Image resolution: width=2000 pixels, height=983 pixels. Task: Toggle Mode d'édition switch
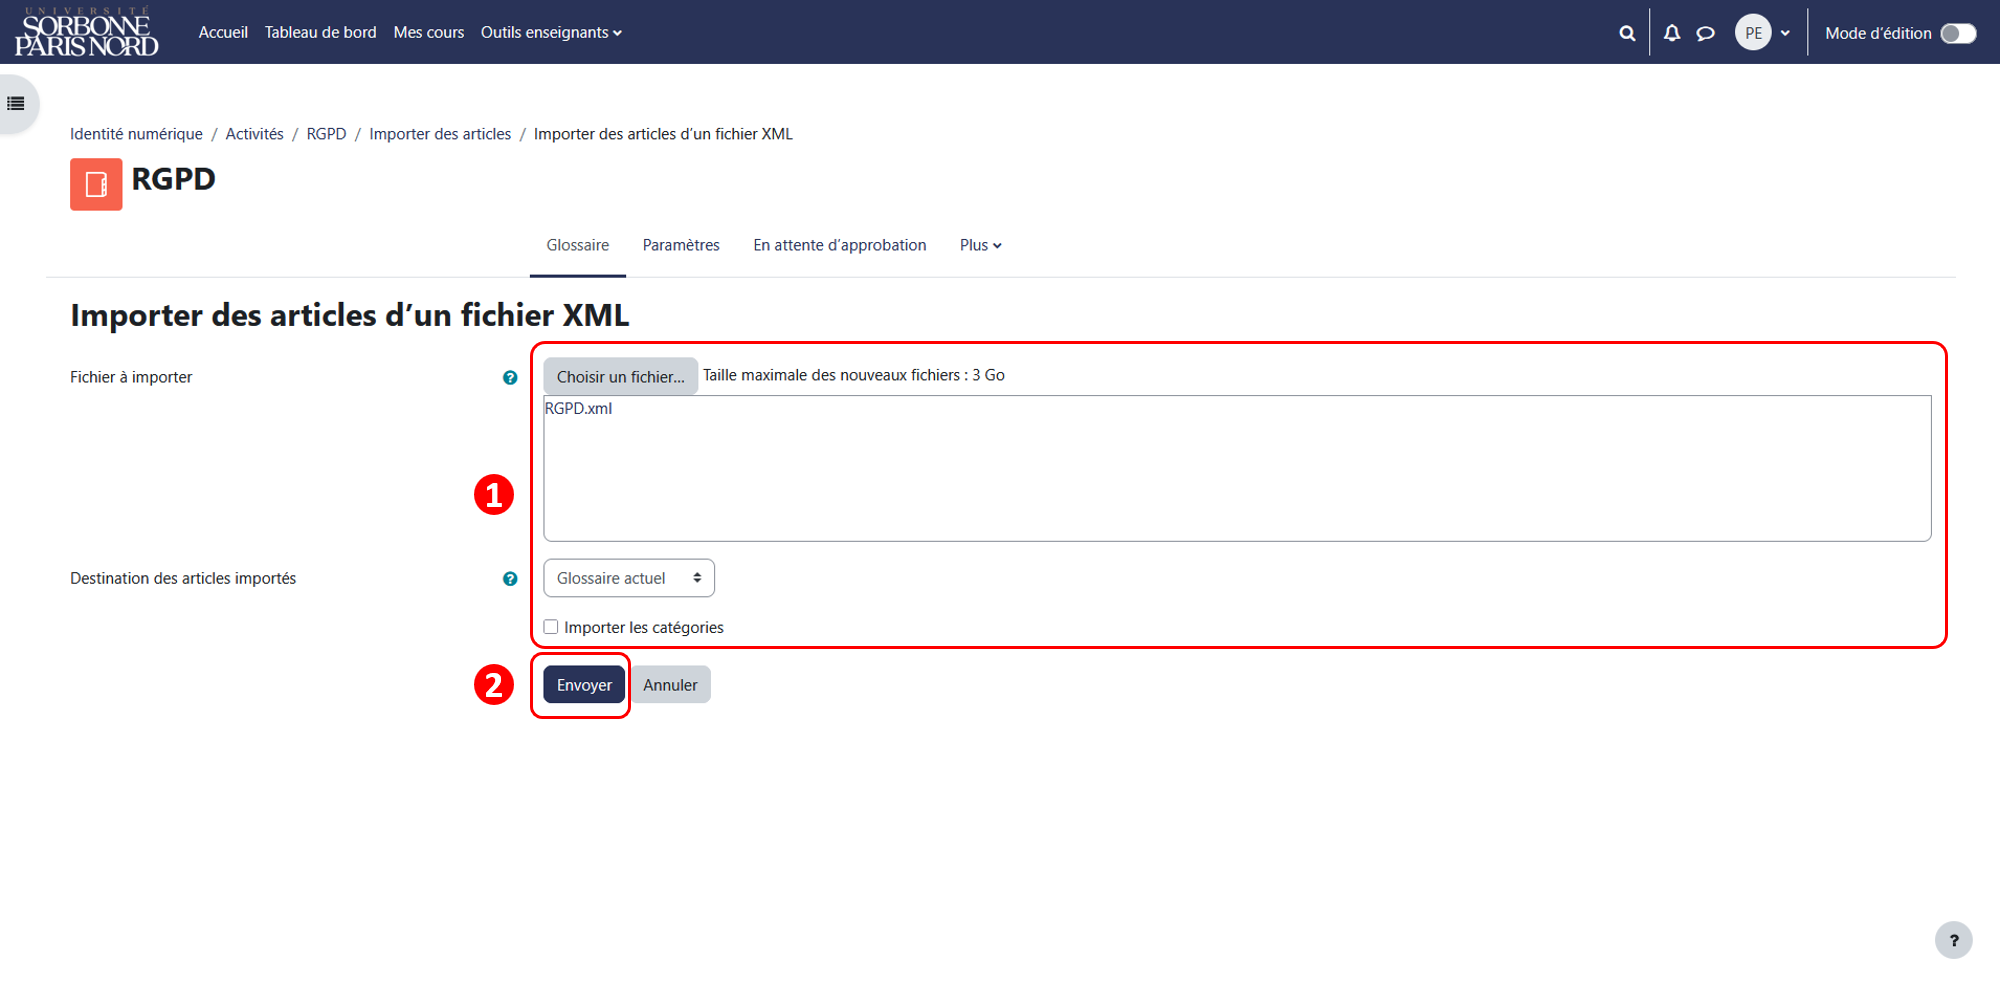1958,33
